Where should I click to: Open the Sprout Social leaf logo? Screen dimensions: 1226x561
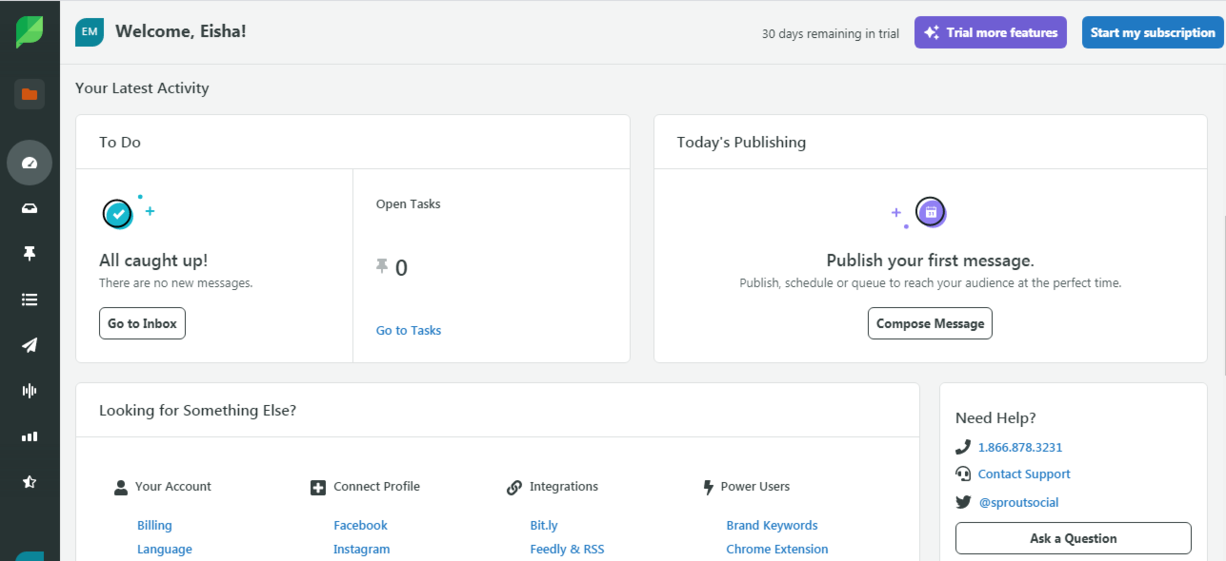(x=29, y=32)
